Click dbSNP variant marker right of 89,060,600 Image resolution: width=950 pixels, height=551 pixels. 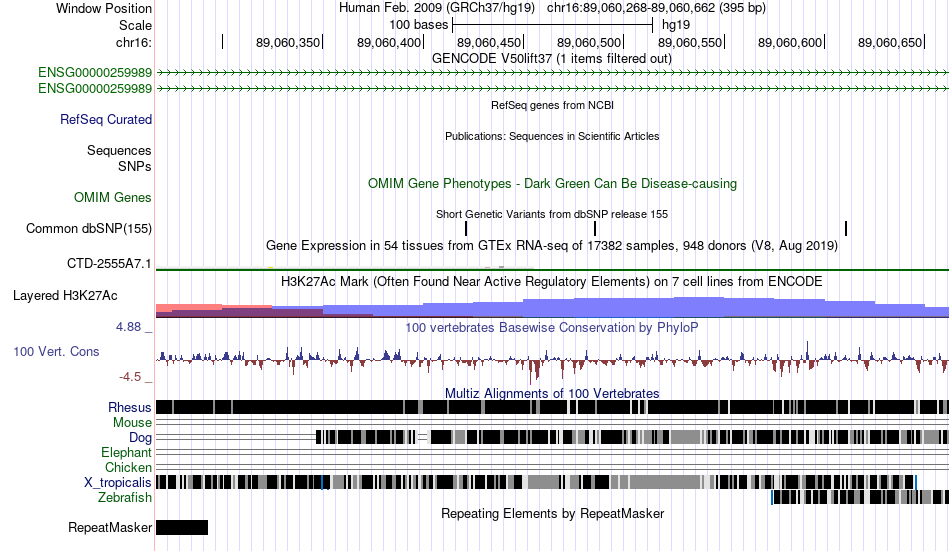click(x=846, y=229)
